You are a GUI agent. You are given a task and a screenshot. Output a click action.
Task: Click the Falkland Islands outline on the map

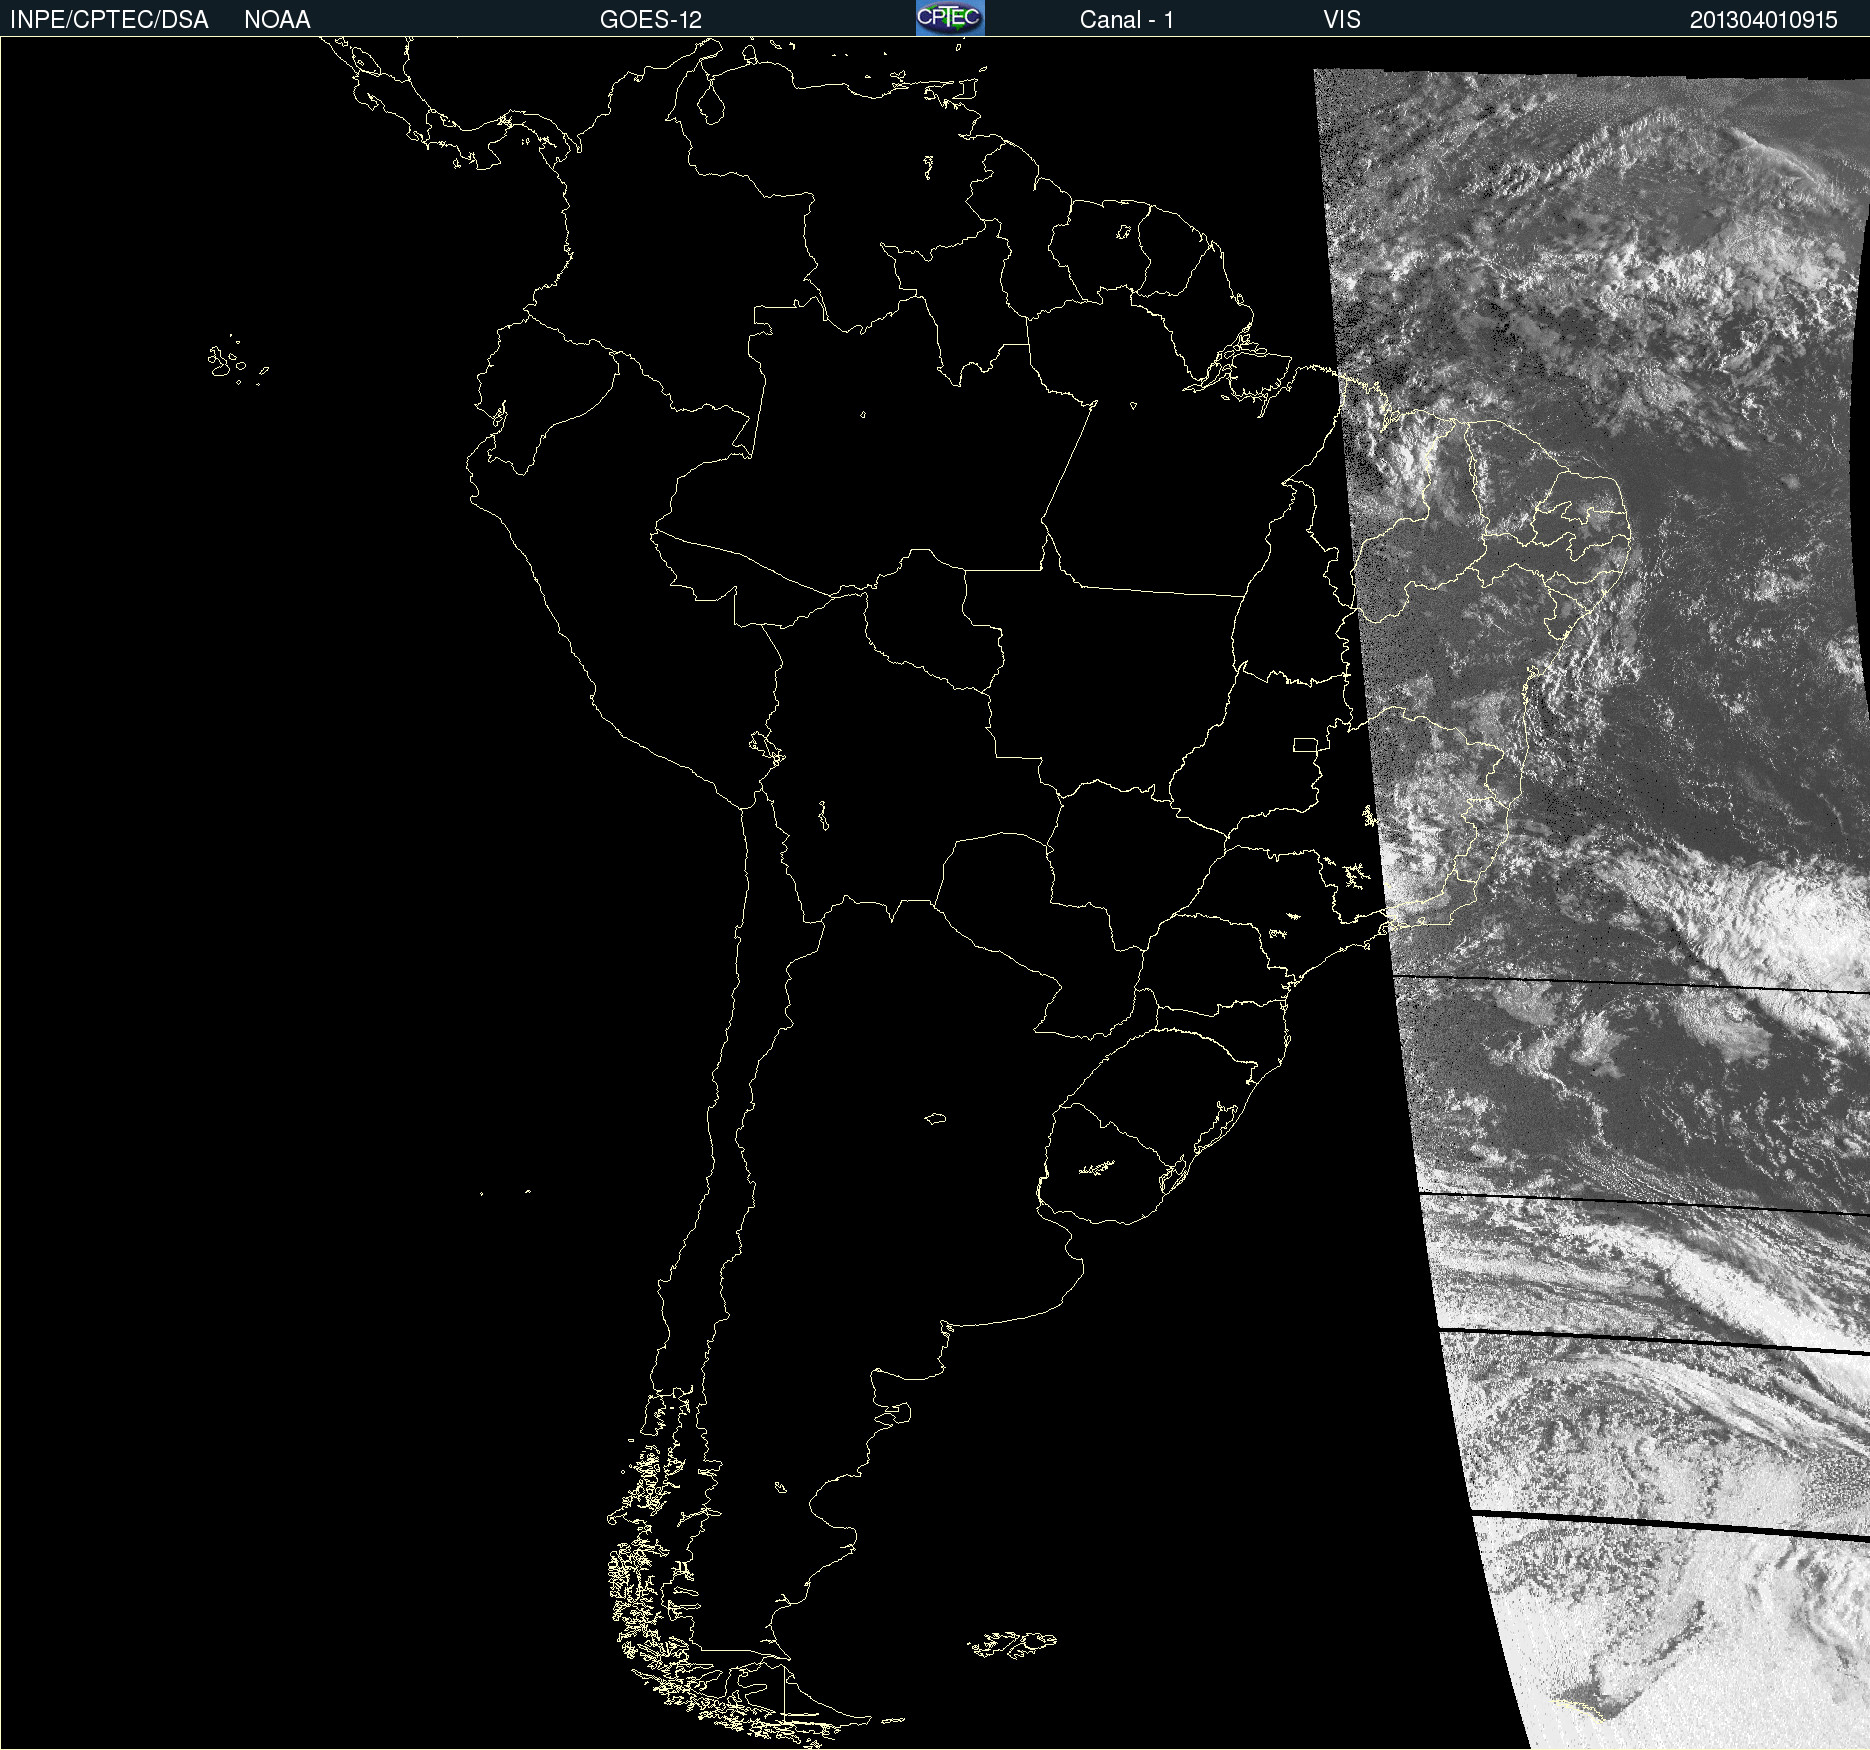click(x=1012, y=1644)
